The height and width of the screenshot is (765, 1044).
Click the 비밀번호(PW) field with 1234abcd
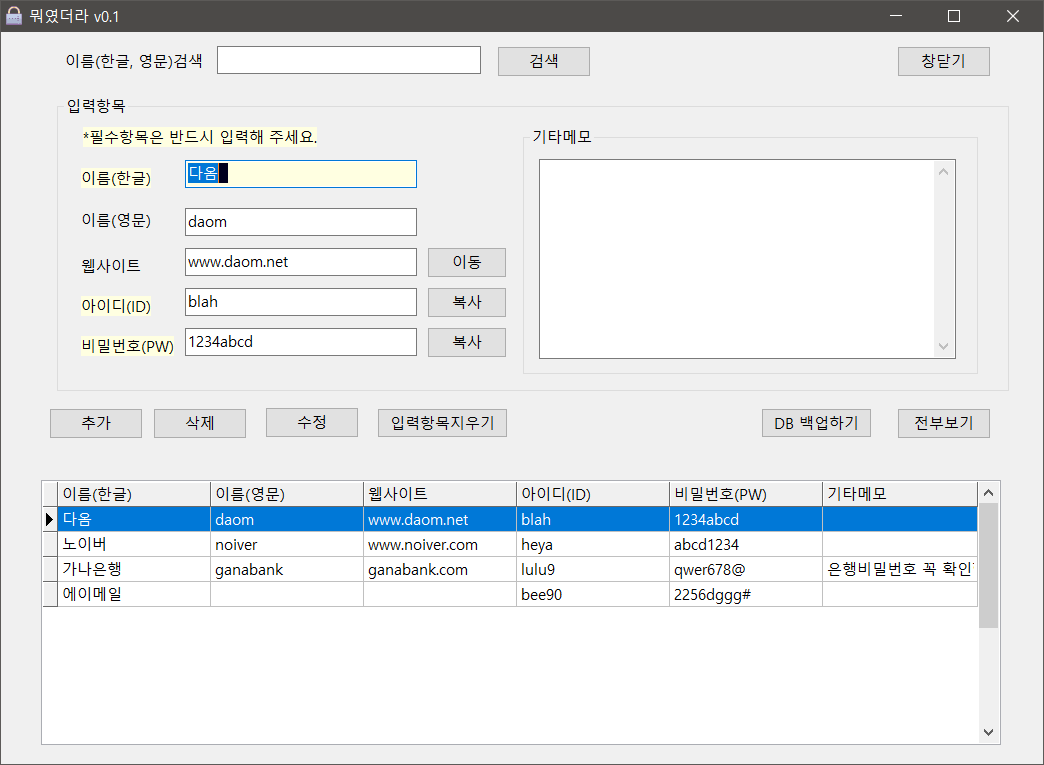pyautogui.click(x=301, y=342)
